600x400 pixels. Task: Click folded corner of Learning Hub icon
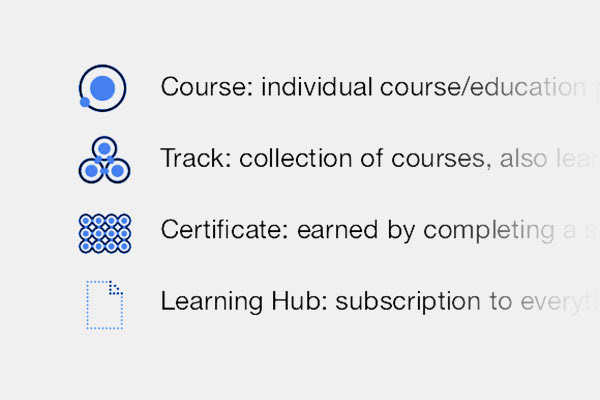117,287
